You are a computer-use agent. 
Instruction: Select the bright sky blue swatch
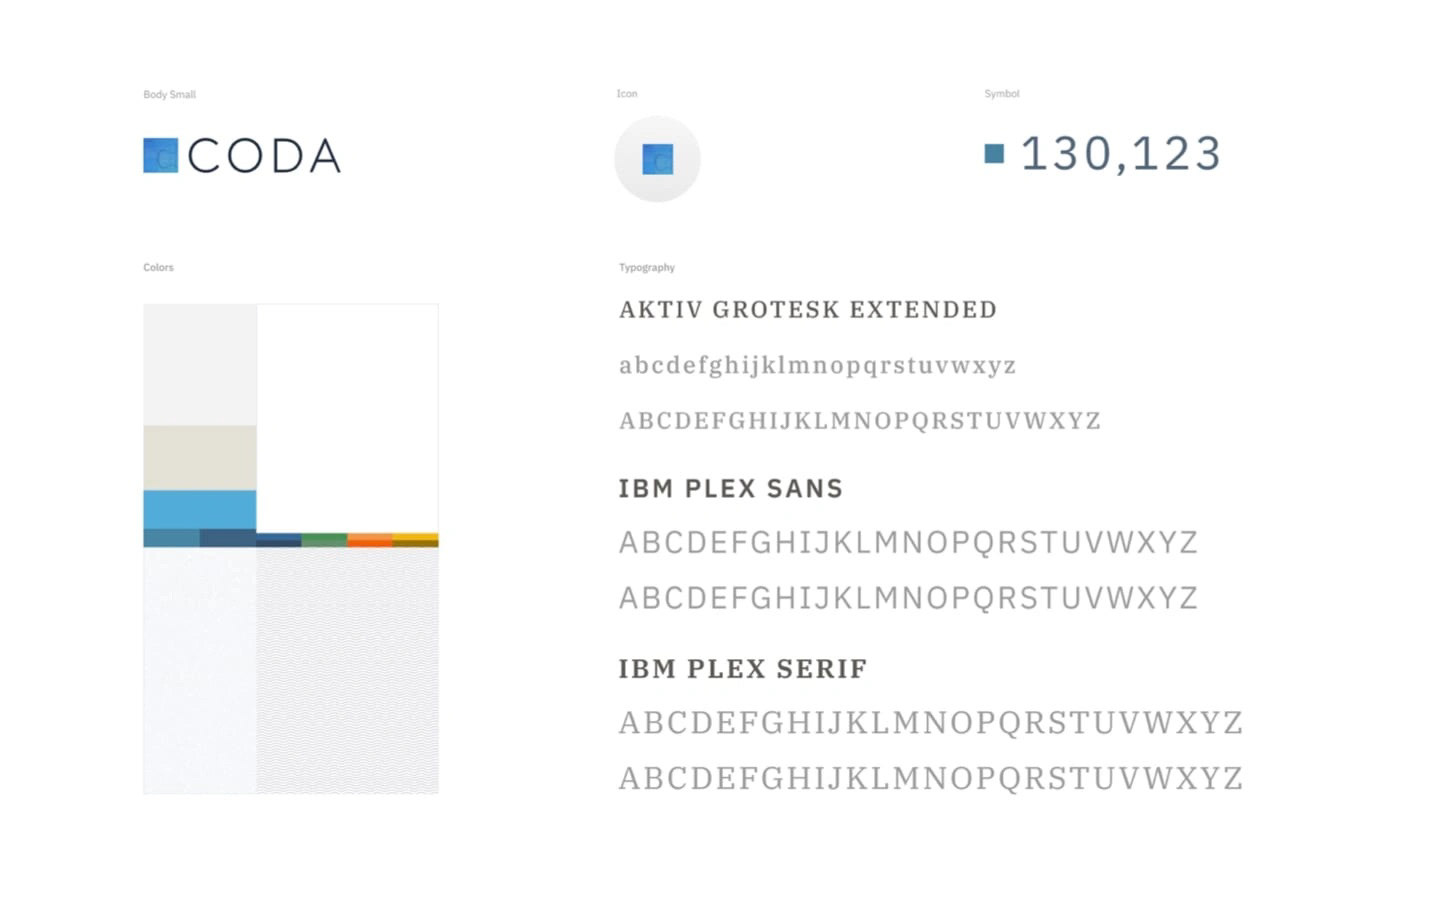pyautogui.click(x=200, y=509)
